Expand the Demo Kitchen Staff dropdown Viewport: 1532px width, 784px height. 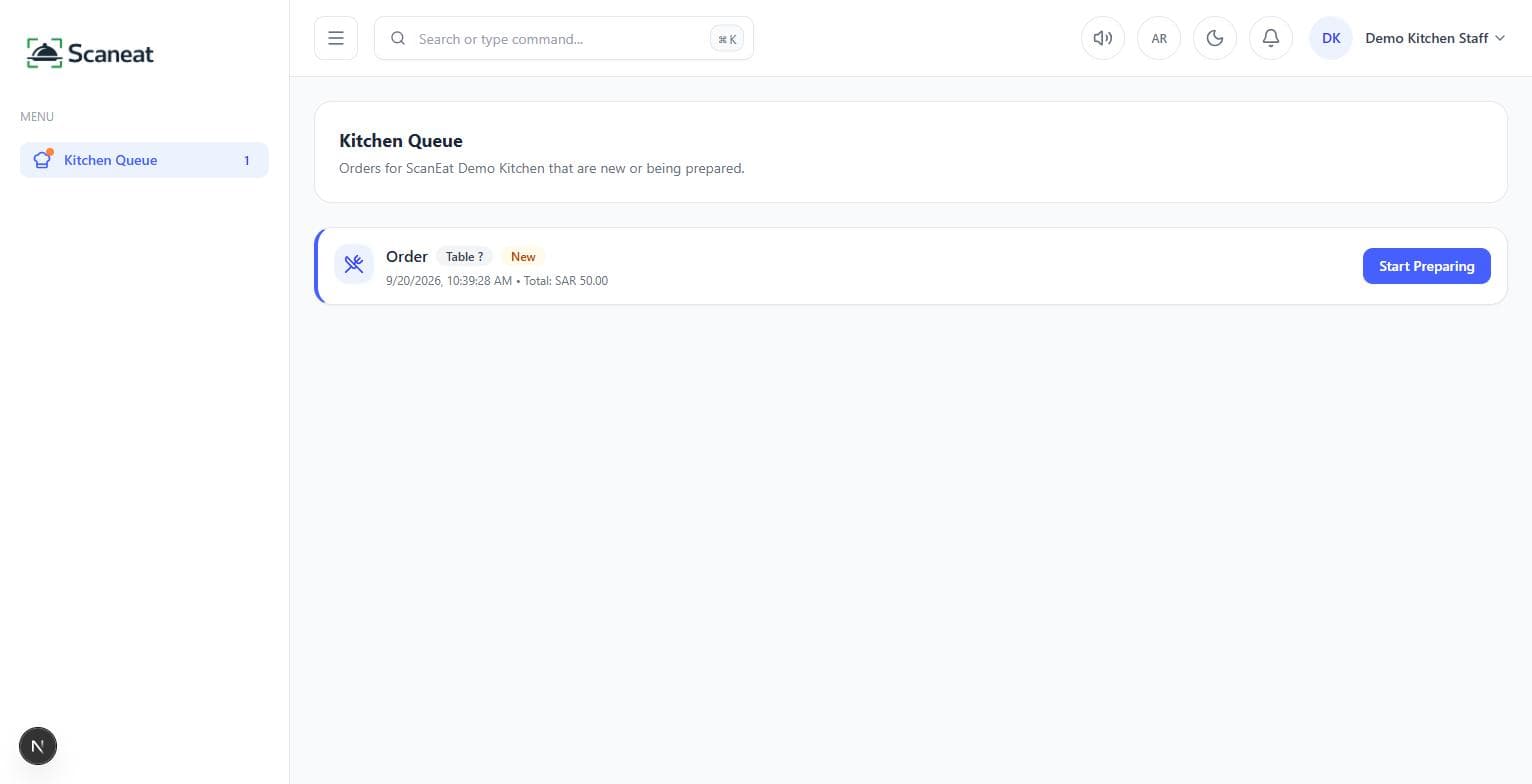pos(1435,38)
